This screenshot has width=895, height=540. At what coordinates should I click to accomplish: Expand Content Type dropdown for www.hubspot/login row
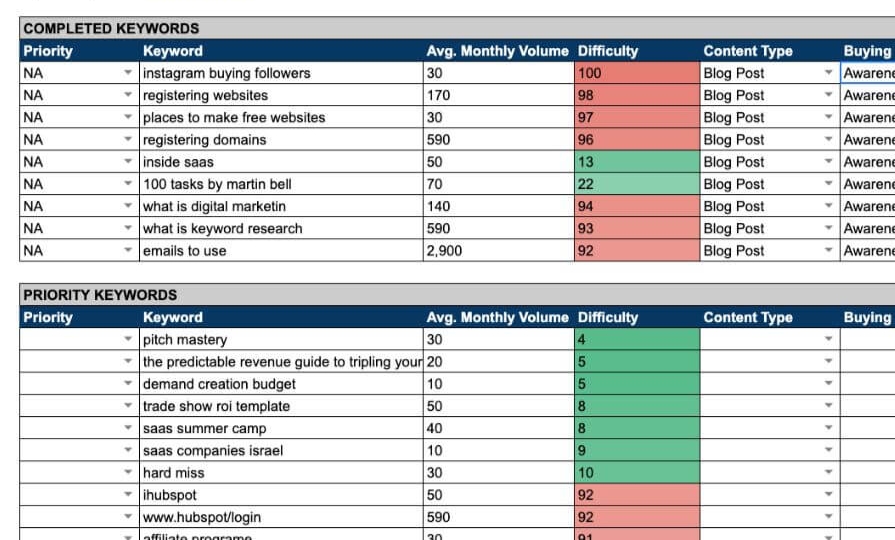point(828,517)
